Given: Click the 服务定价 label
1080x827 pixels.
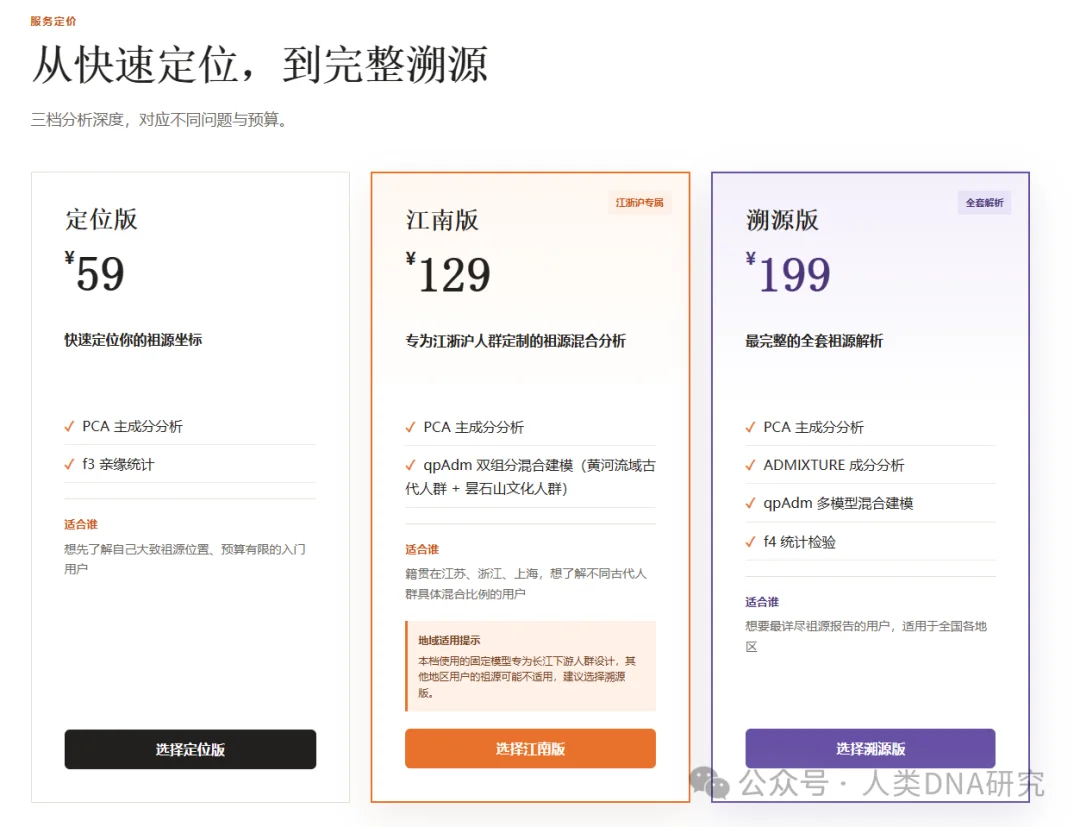Looking at the screenshot, I should pos(53,21).
